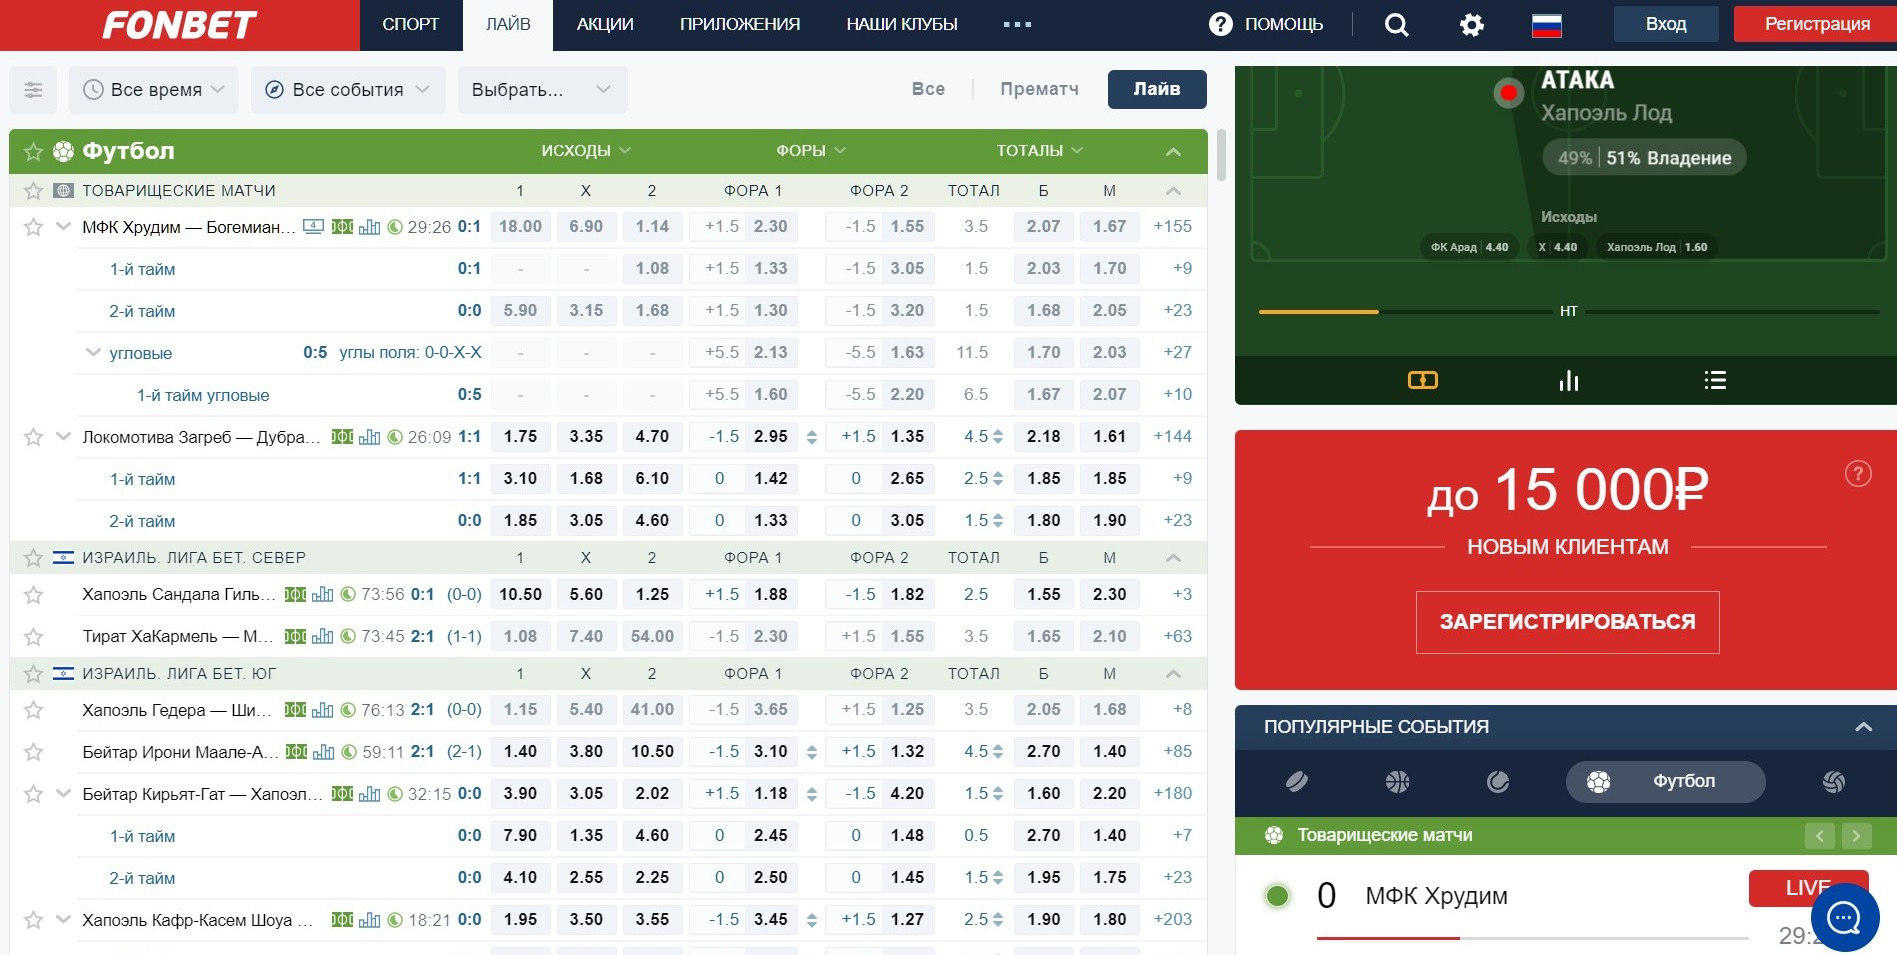Open more odds +155 for МФК Хрудим
The image size is (1897, 955).
tap(1172, 227)
